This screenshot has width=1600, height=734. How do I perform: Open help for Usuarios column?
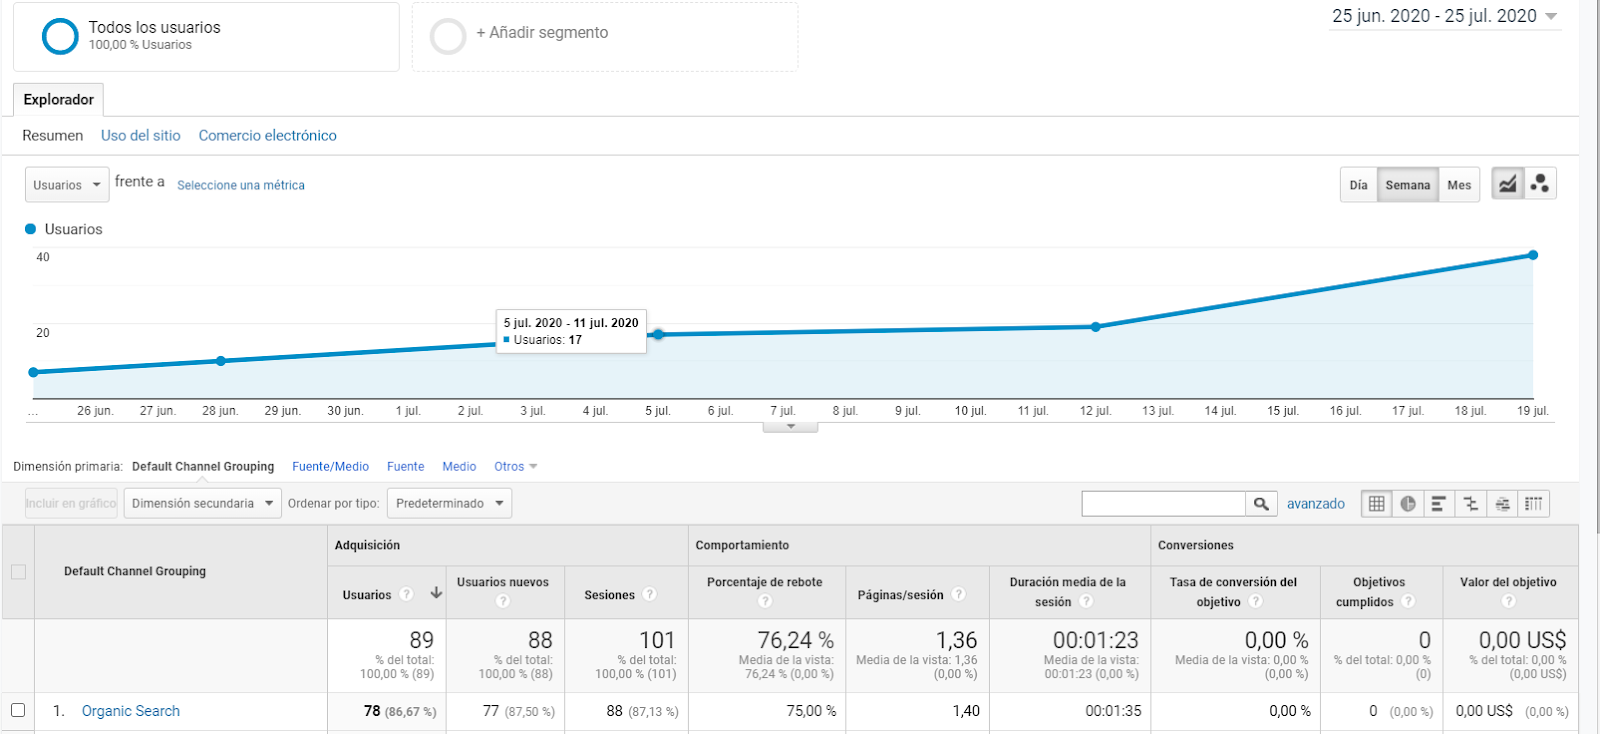pos(406,594)
